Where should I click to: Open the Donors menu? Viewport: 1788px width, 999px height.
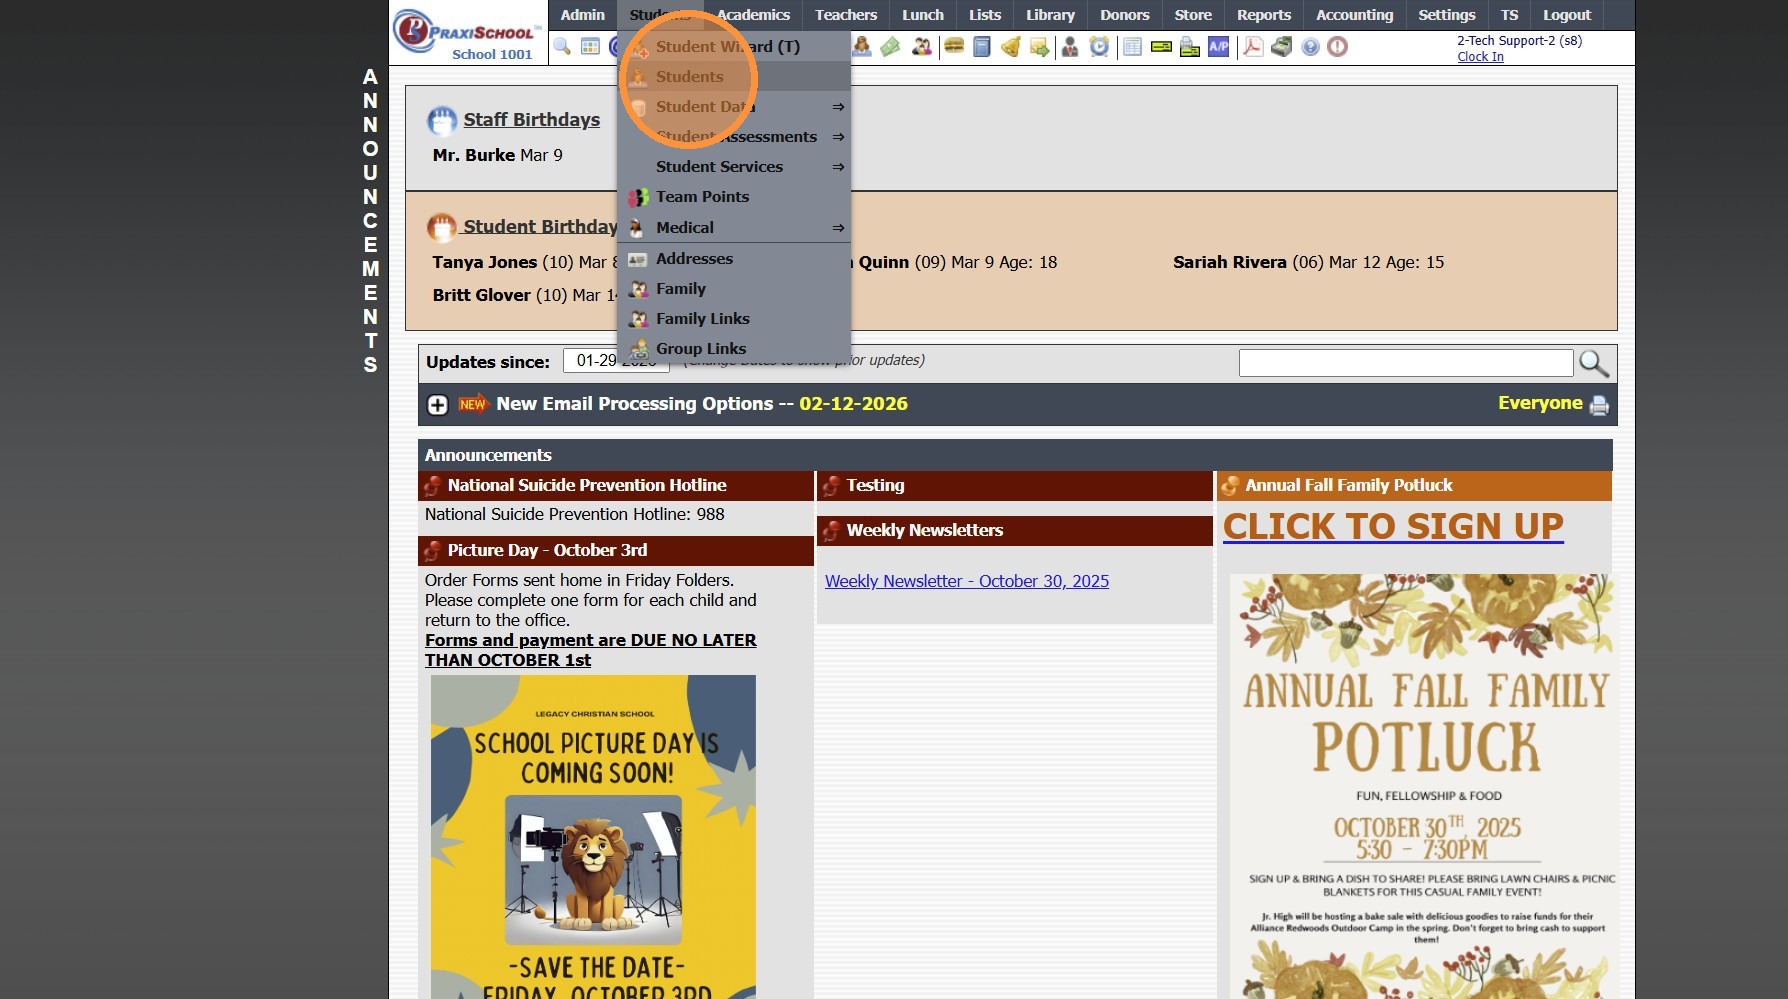[1125, 15]
